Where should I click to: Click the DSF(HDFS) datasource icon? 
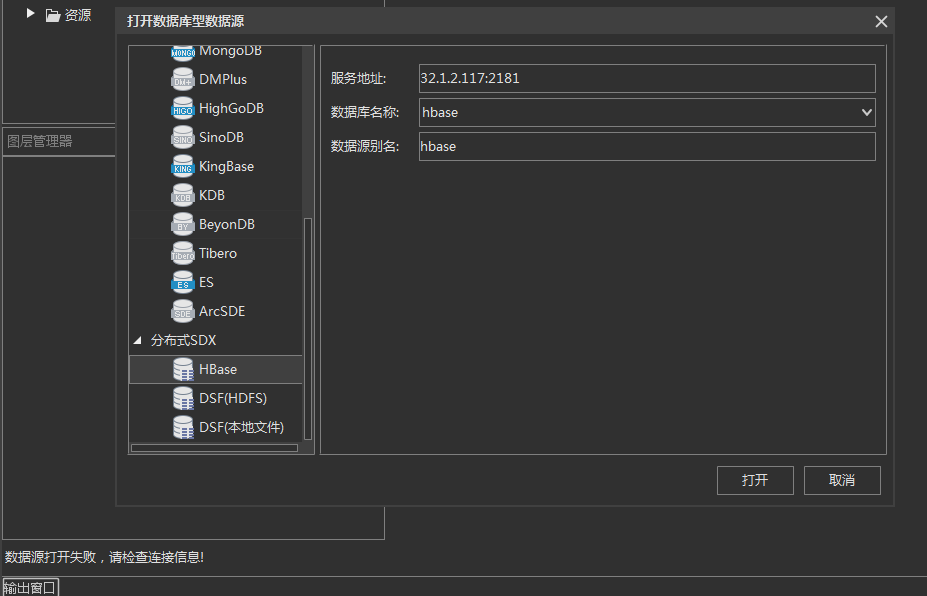(183, 399)
